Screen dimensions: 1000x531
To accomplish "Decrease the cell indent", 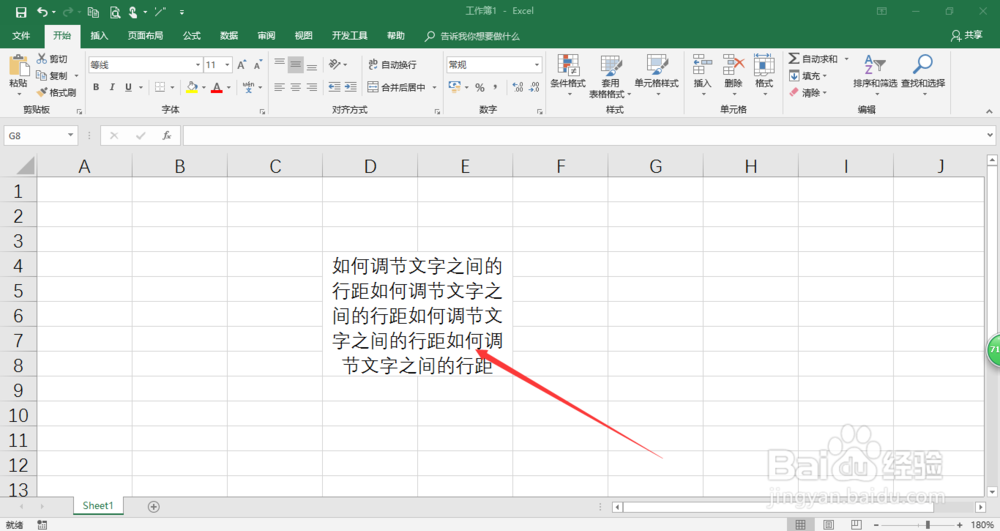I will pos(334,87).
